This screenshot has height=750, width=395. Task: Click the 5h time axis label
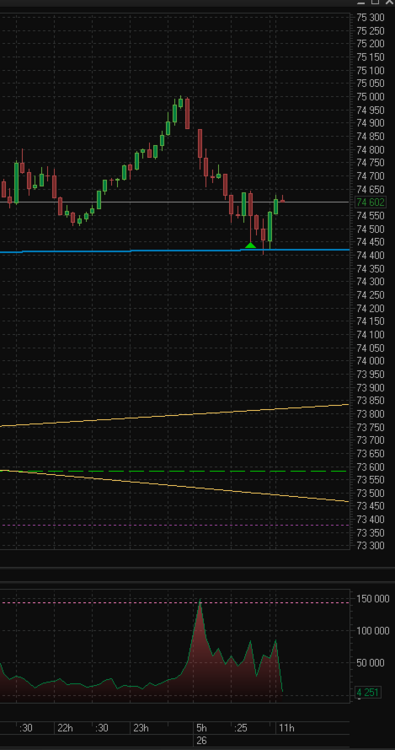pos(202,728)
